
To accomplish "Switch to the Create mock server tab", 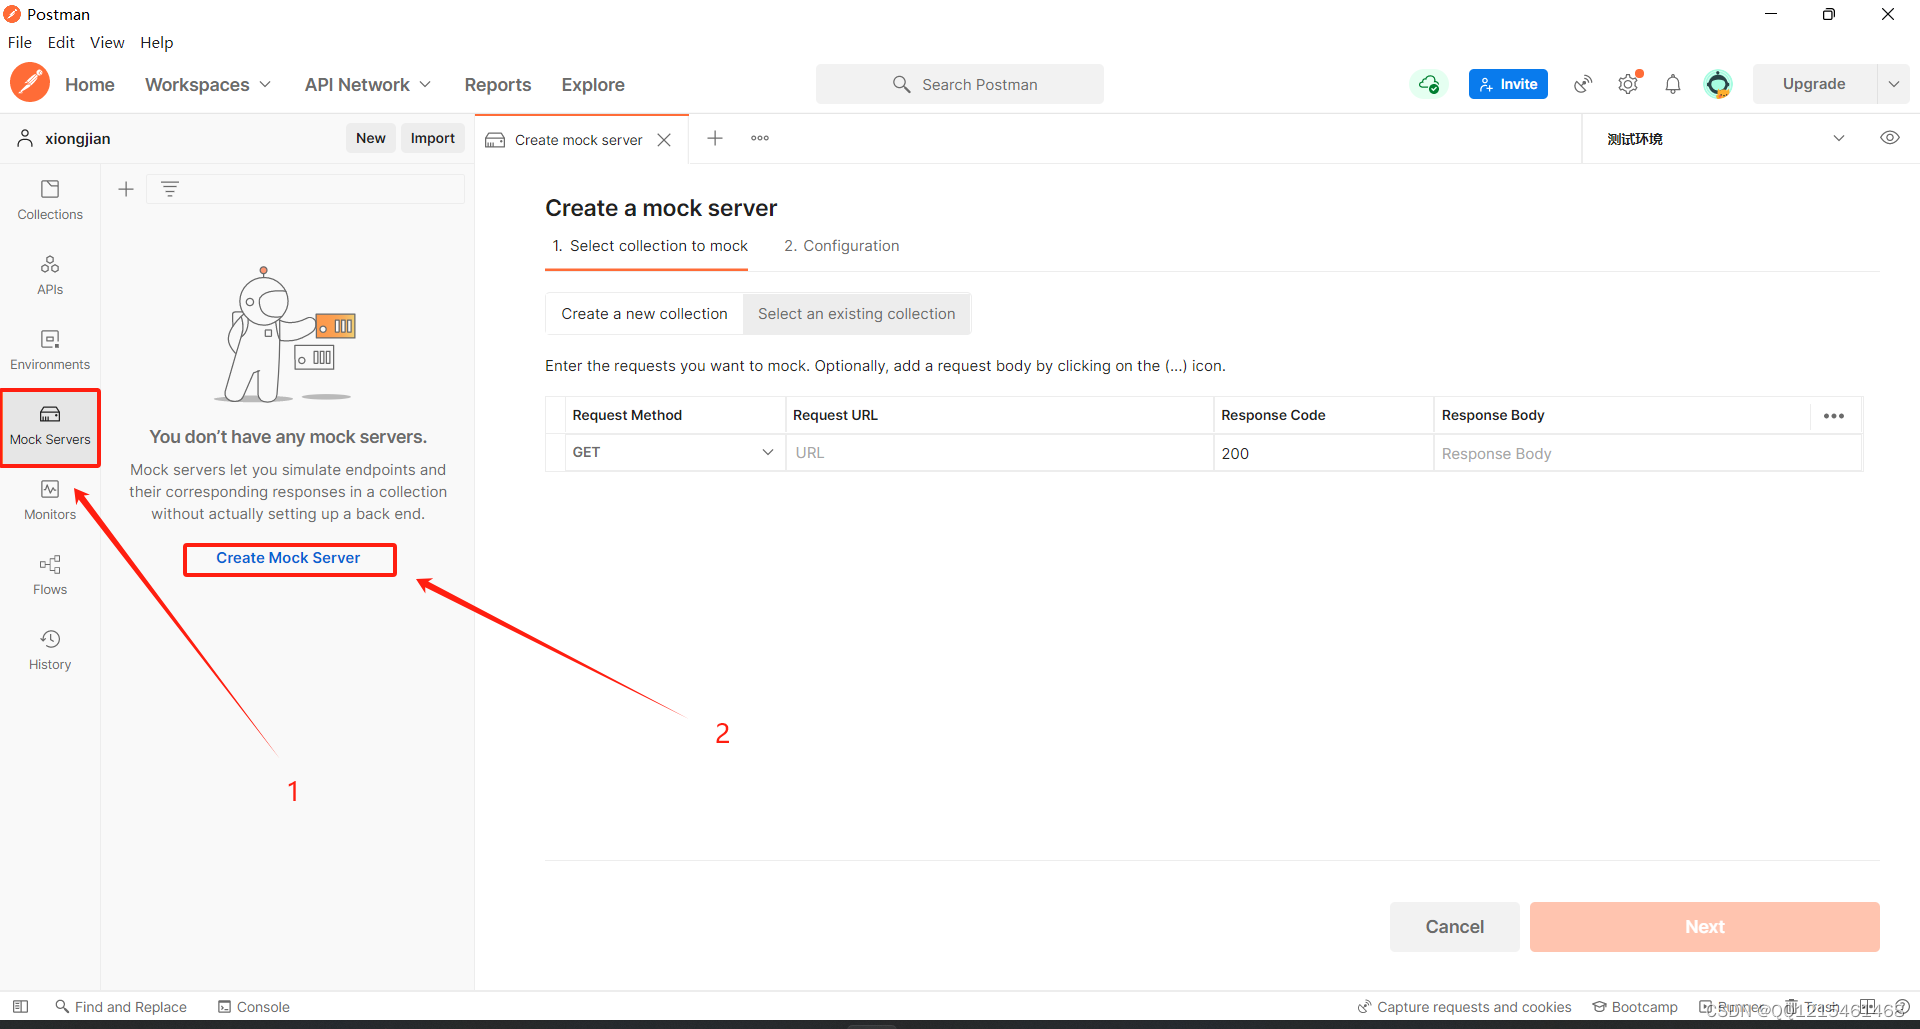I will [x=578, y=140].
